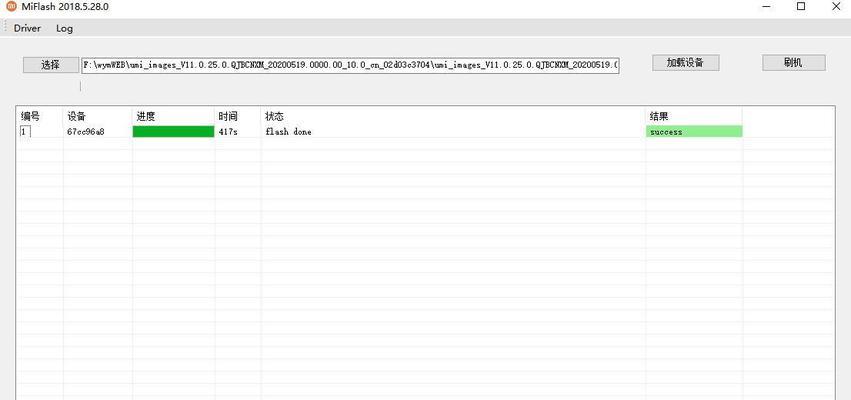This screenshot has width=851, height=400.
Task: Select the 编号 column header
Action: [x=40, y=116]
